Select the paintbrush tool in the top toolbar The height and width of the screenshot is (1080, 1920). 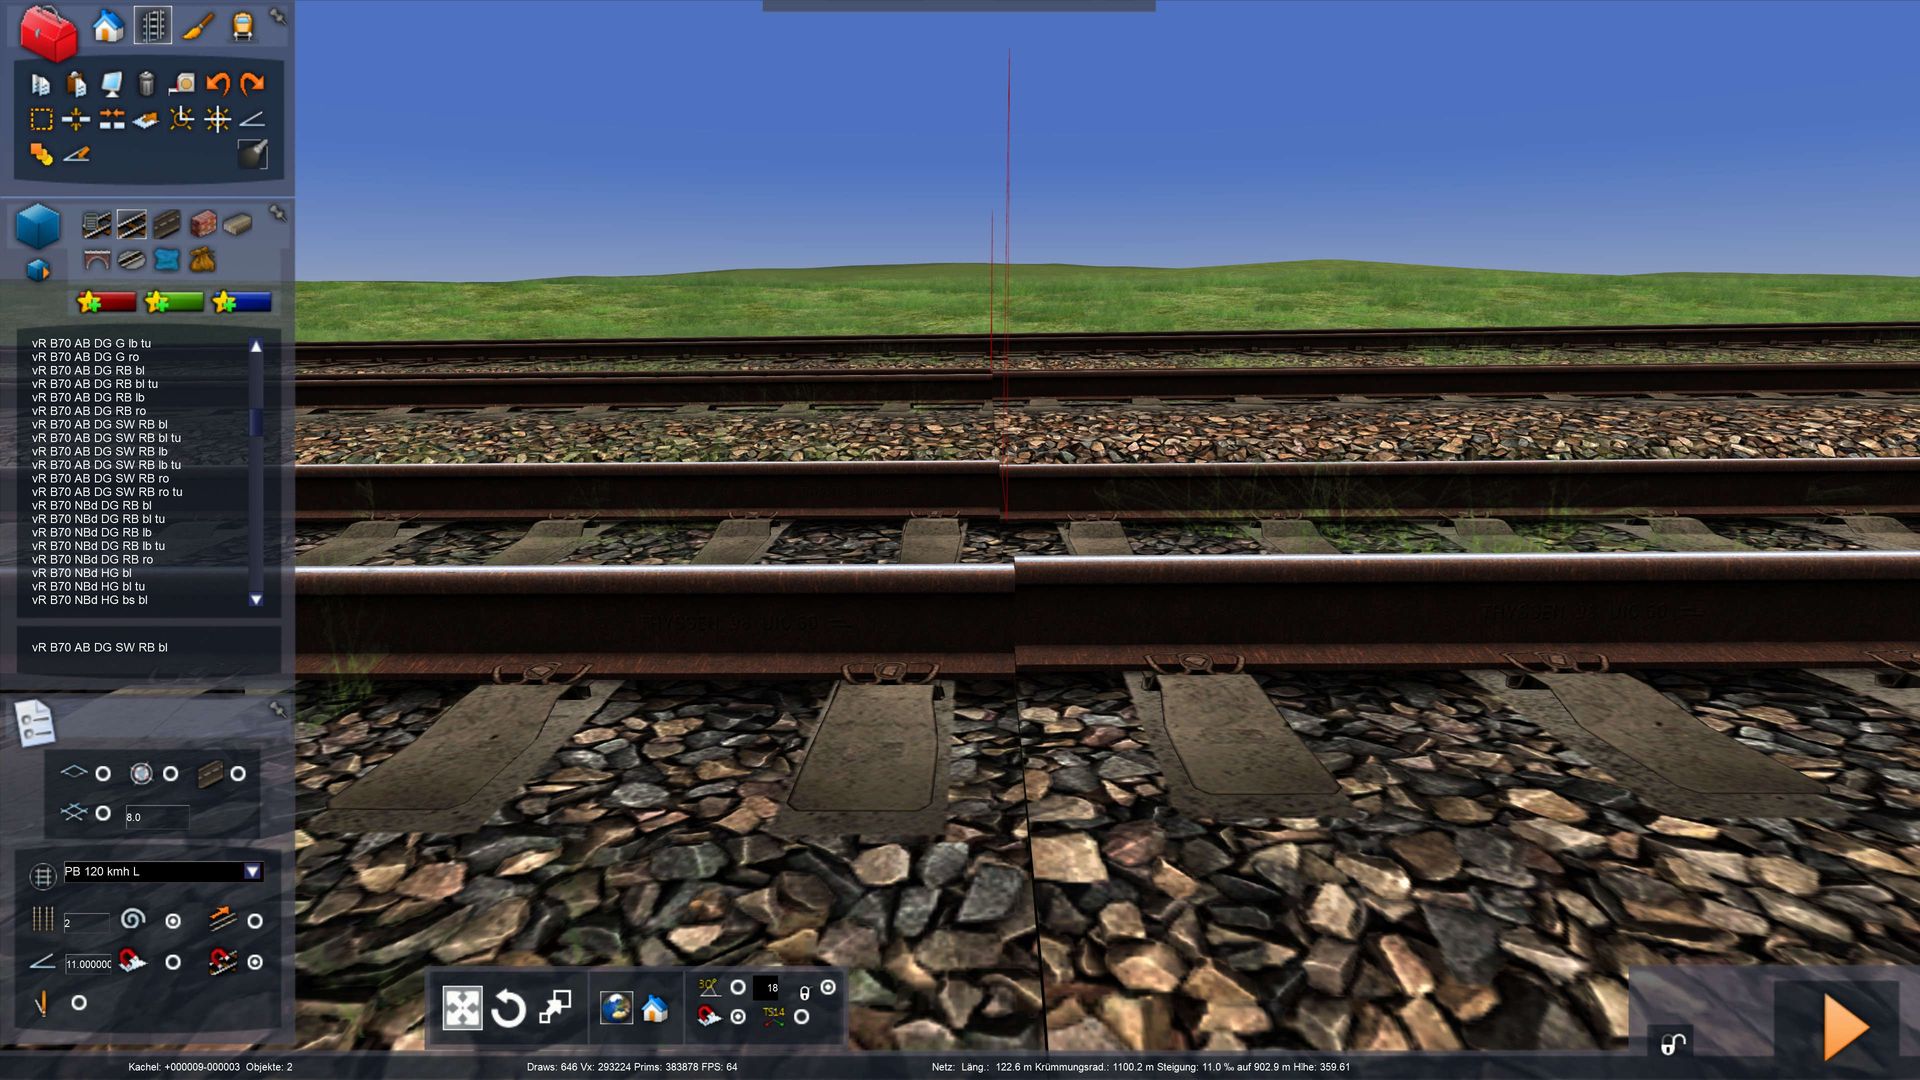click(198, 26)
